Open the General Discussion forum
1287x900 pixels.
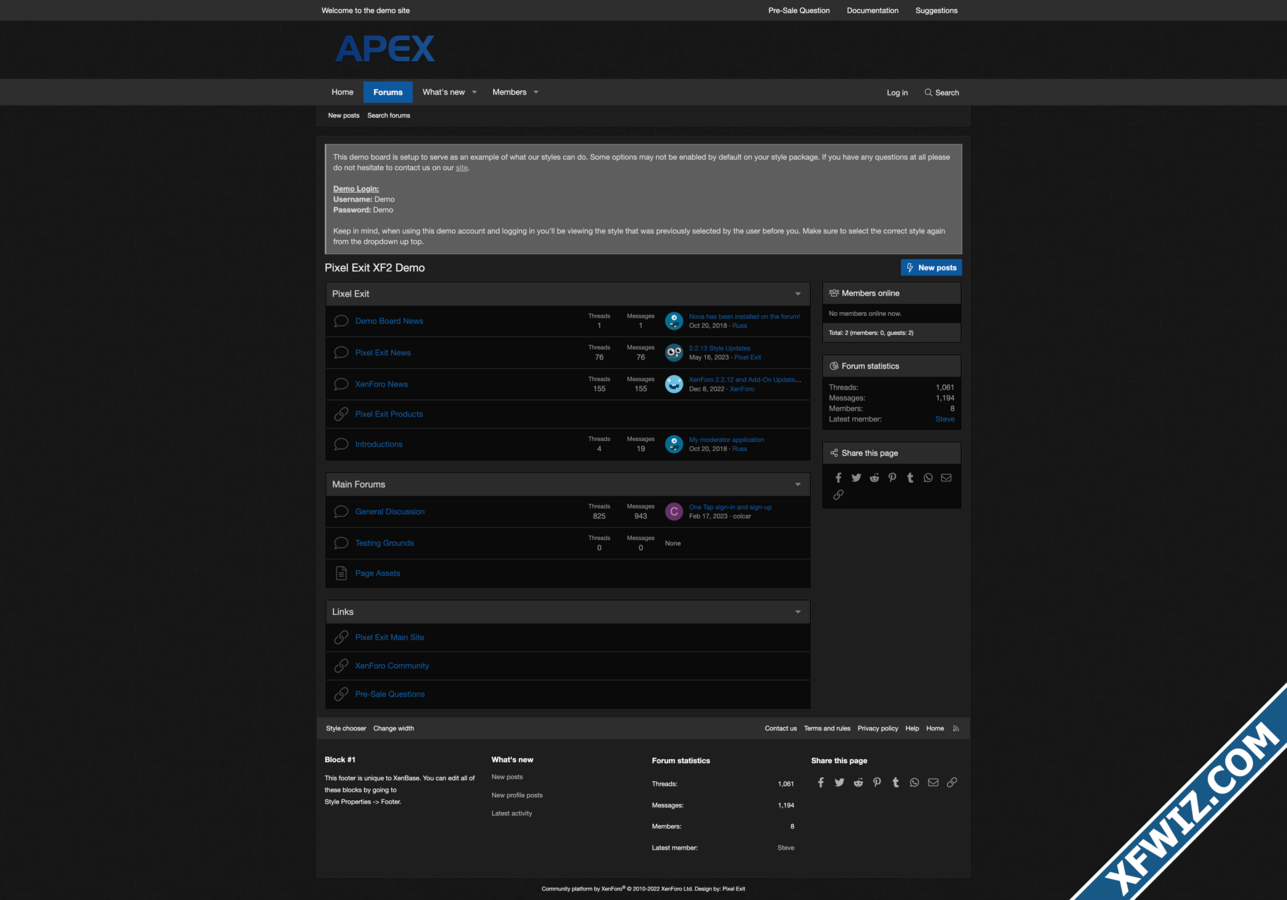point(390,512)
